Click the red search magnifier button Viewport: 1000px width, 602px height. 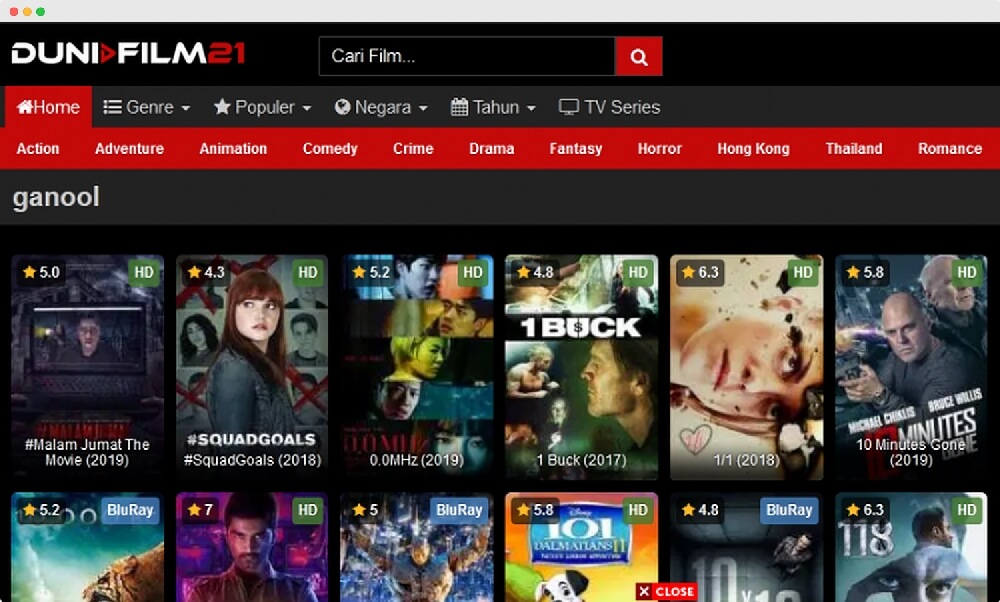pyautogui.click(x=639, y=56)
